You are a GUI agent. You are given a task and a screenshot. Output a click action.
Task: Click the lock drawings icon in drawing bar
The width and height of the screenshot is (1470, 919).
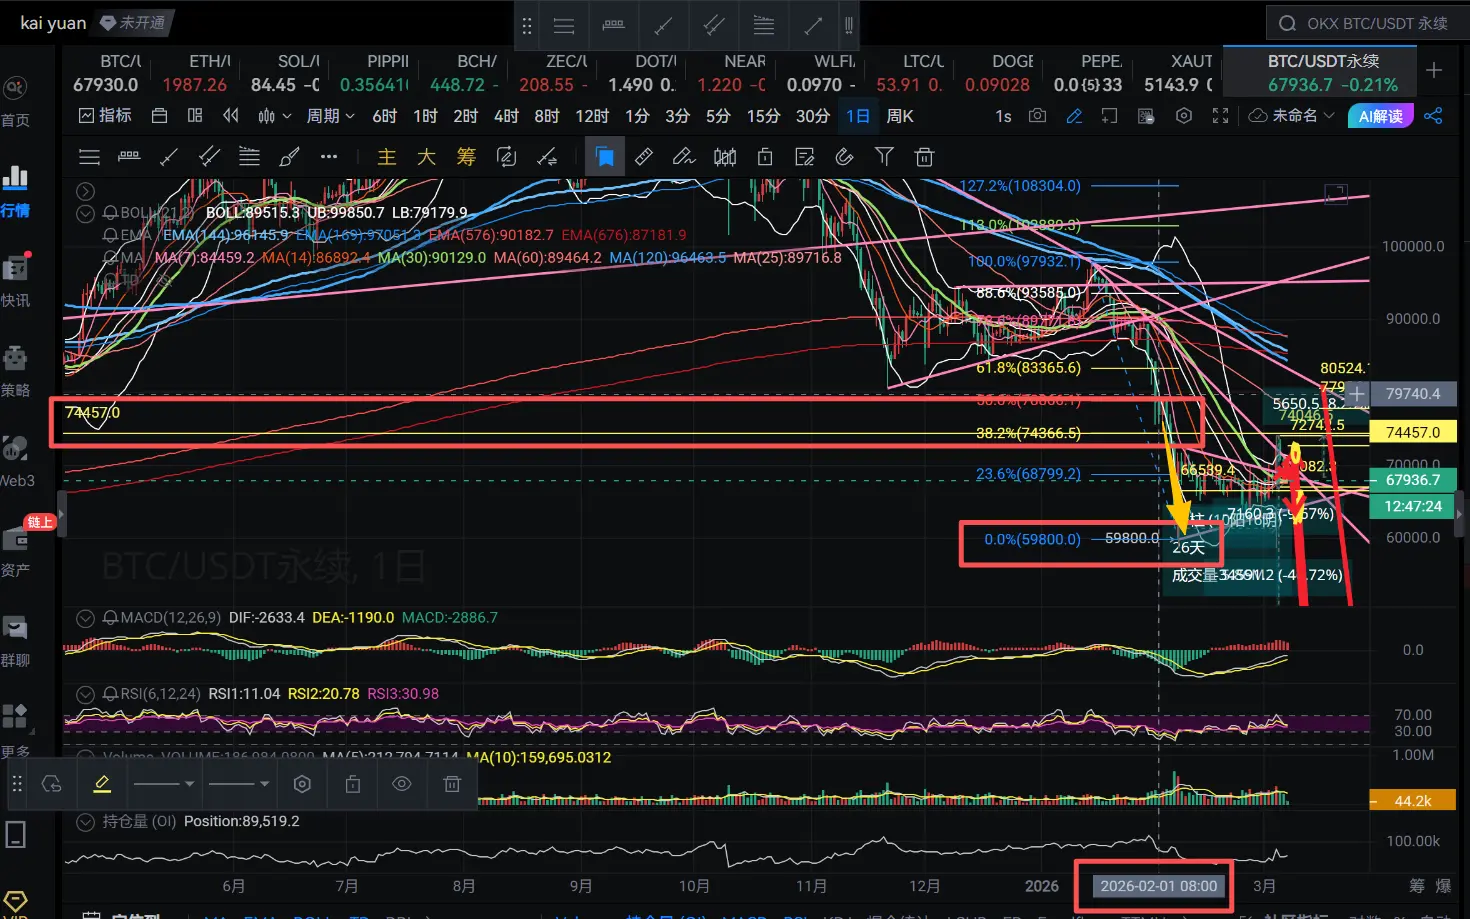coord(765,157)
